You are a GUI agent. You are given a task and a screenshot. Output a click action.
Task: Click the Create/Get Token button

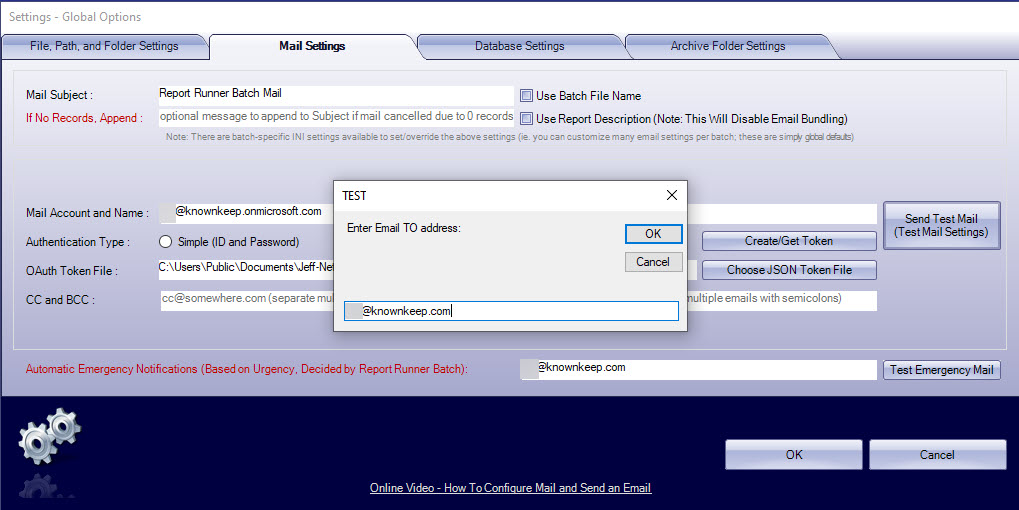click(789, 241)
